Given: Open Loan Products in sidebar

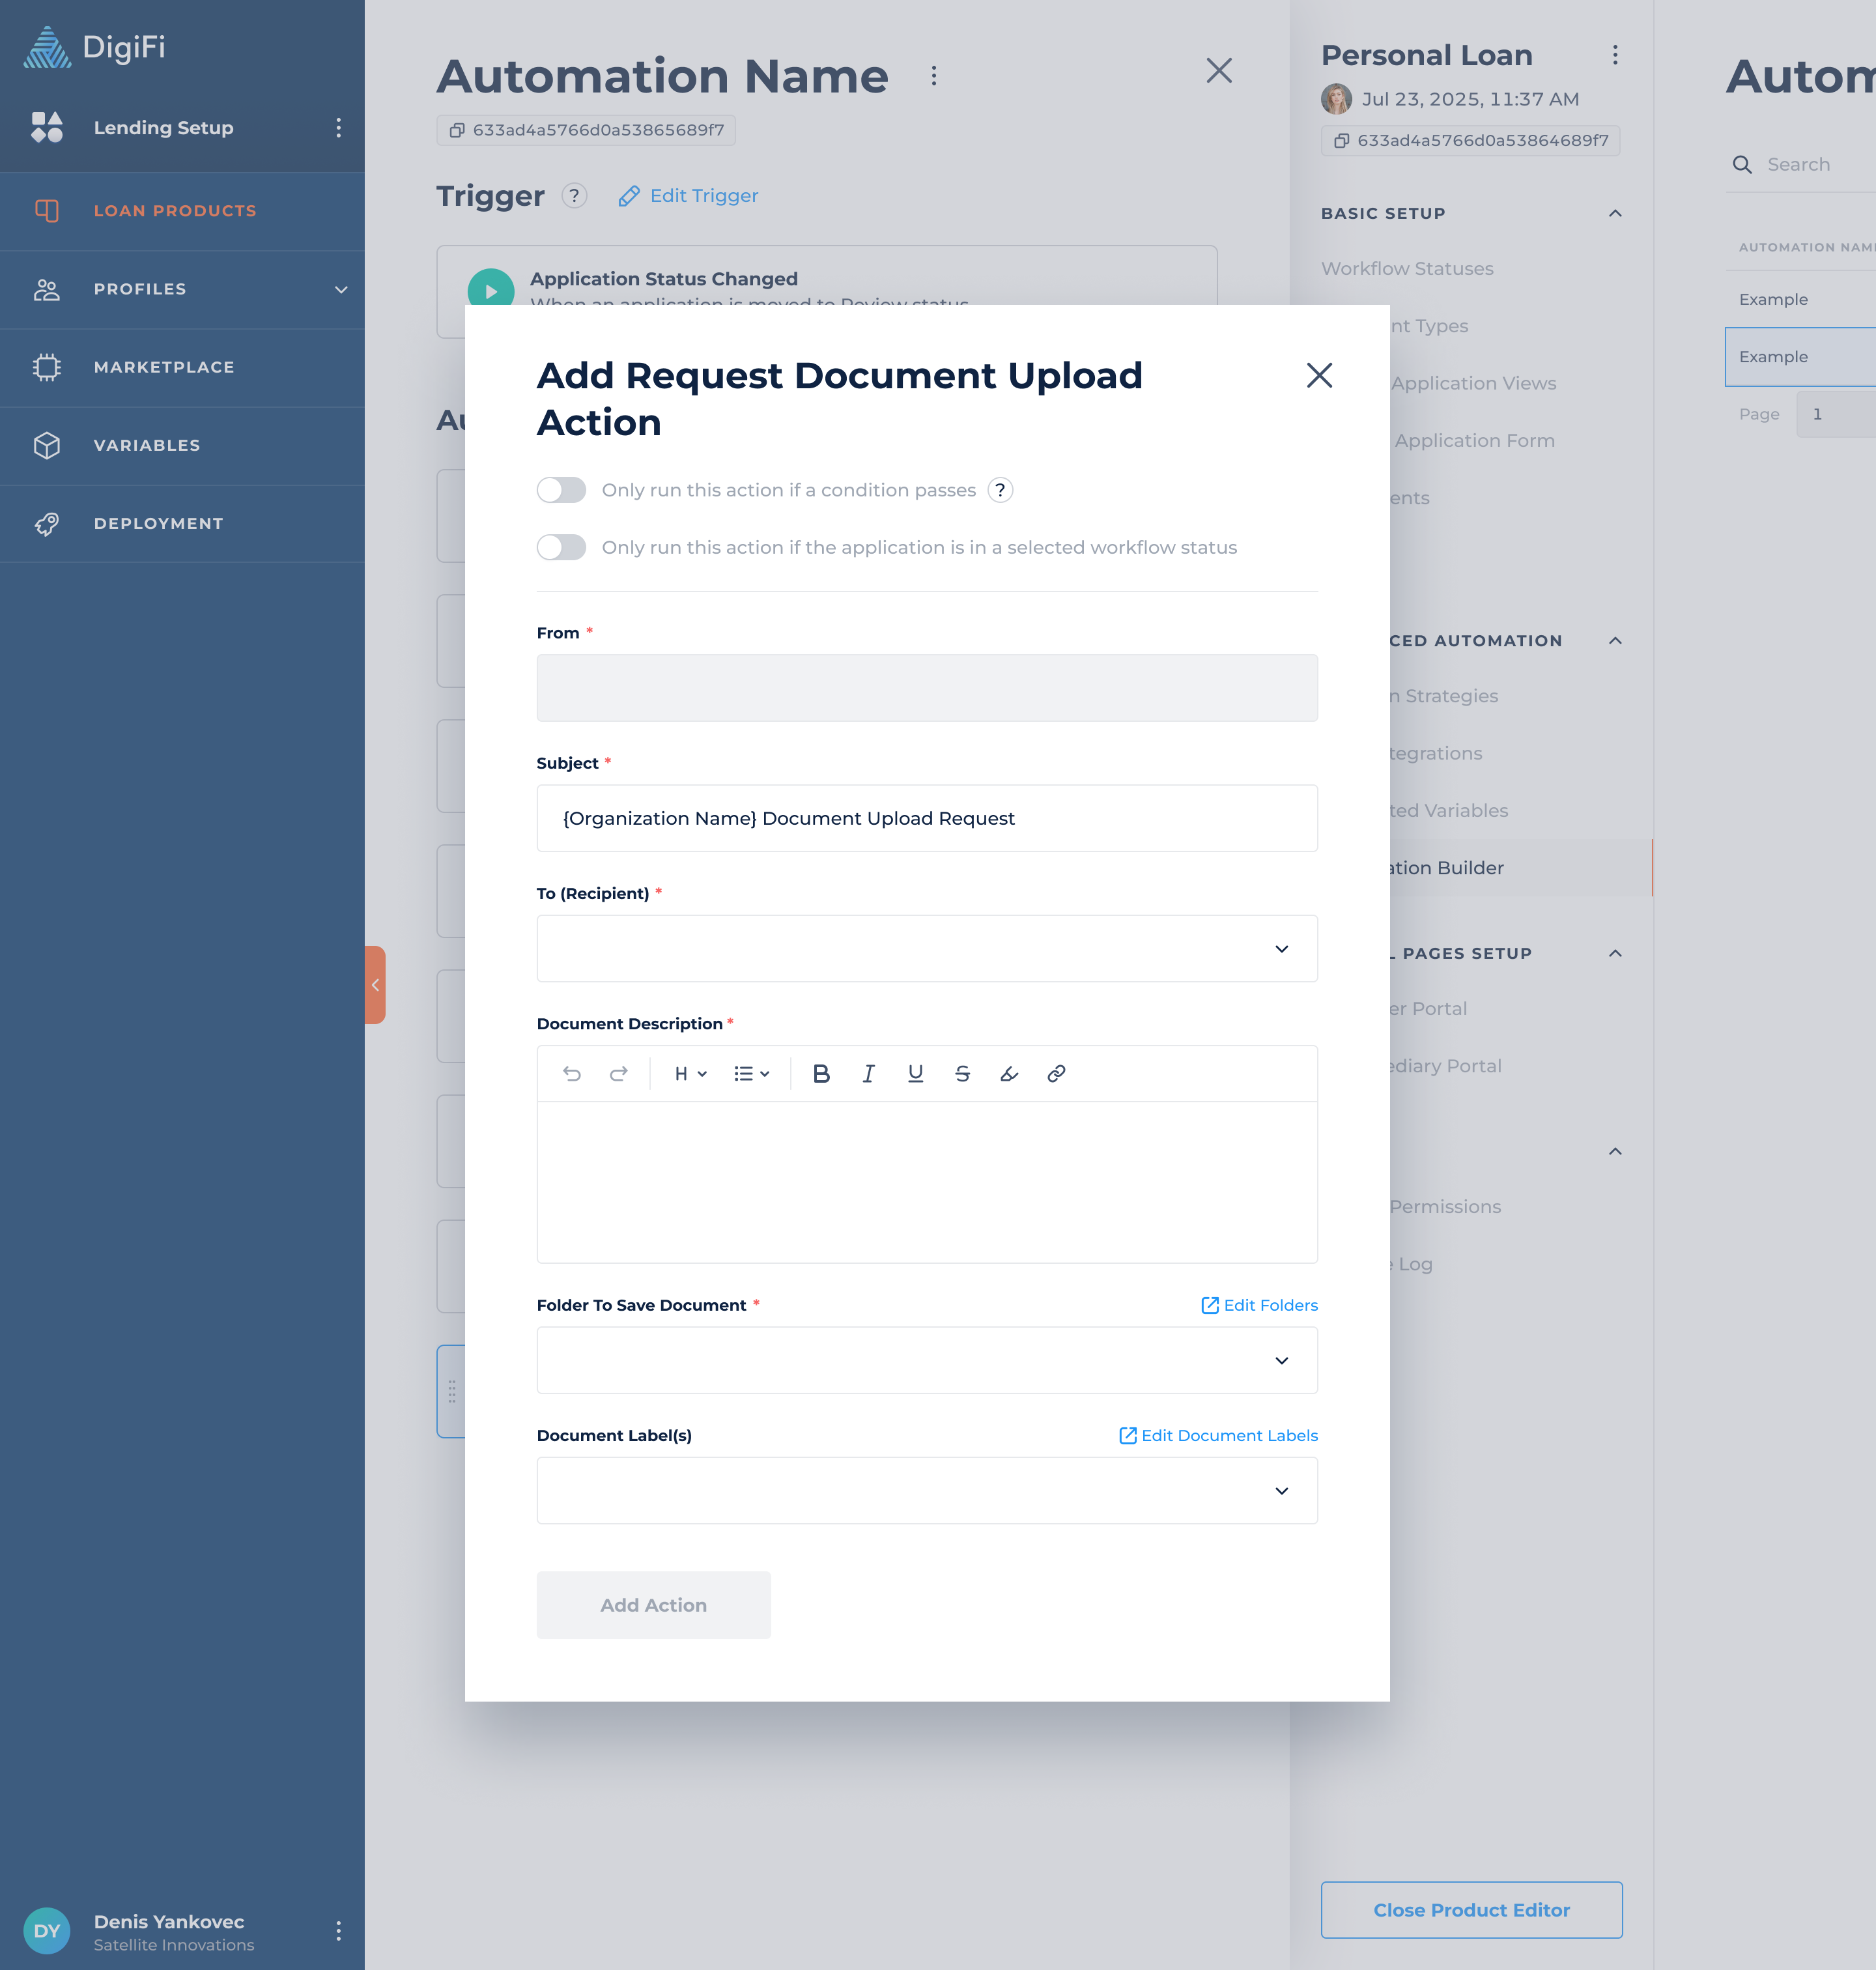Looking at the screenshot, I should (175, 211).
